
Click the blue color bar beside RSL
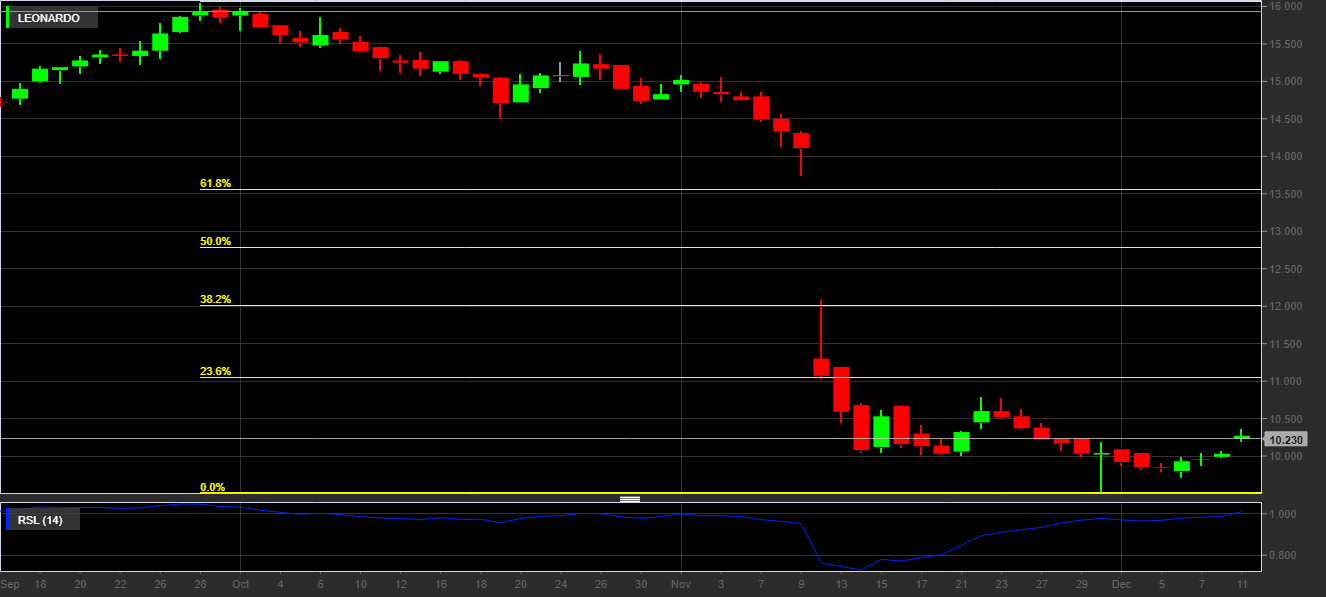coord(8,519)
